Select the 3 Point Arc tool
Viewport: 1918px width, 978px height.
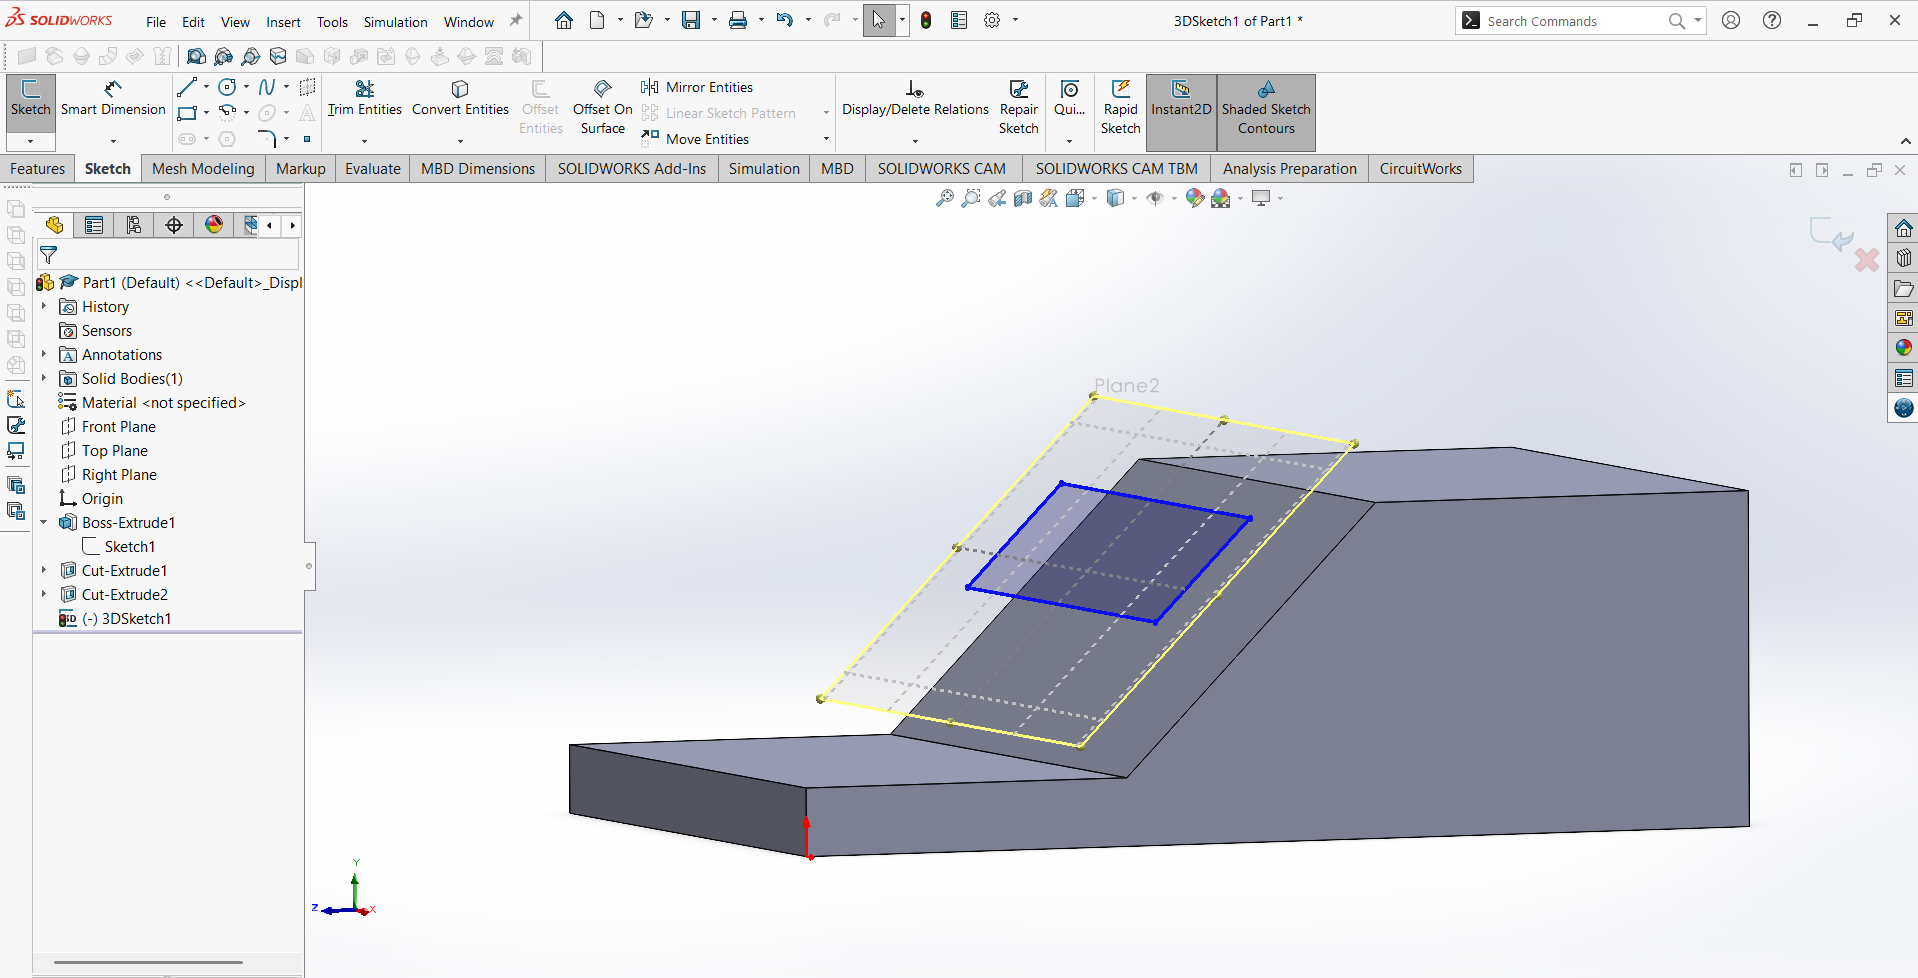(227, 112)
